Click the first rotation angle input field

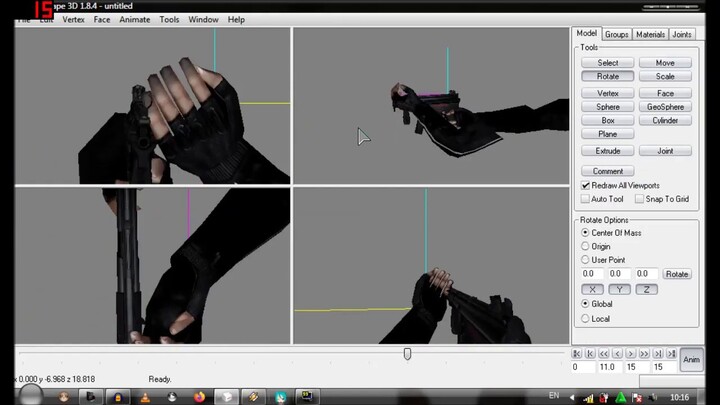592,274
